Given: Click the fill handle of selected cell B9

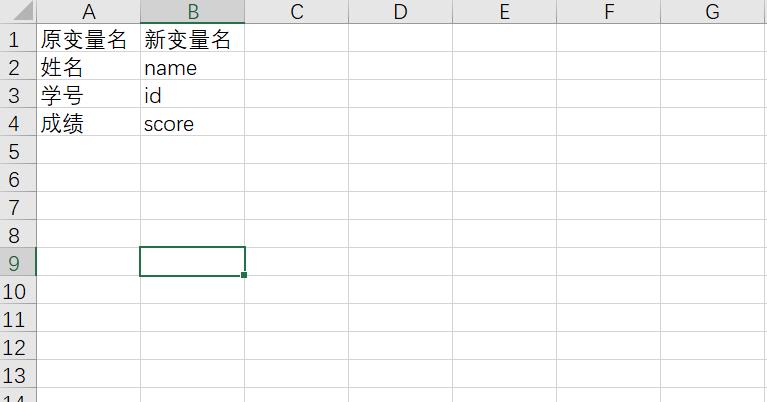Looking at the screenshot, I should tap(244, 275).
